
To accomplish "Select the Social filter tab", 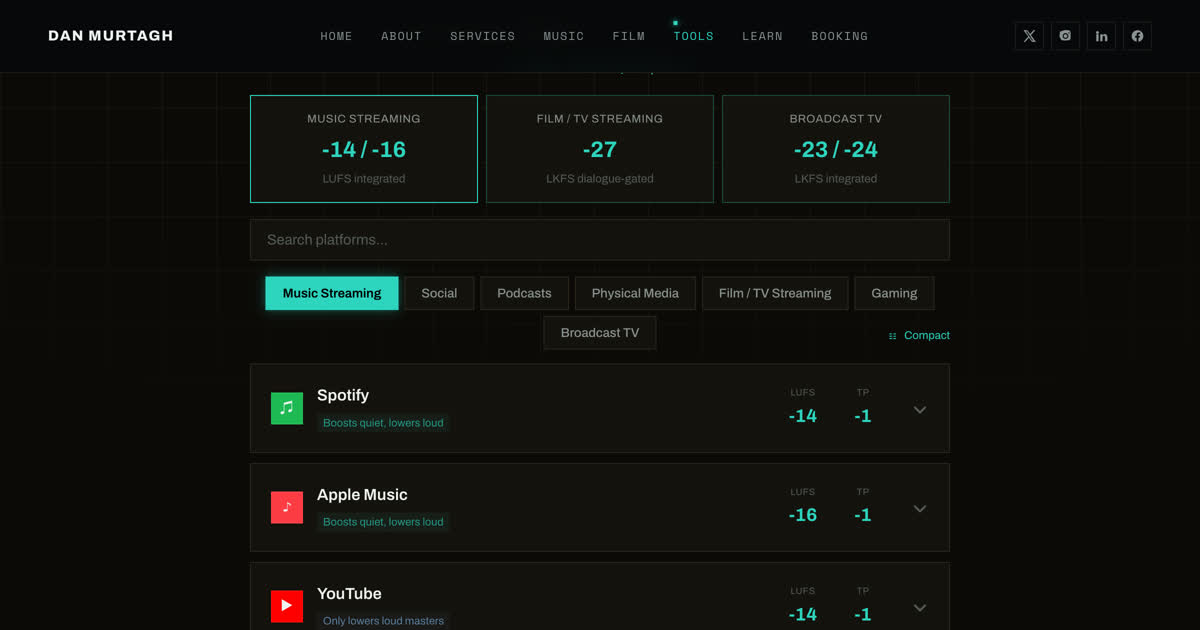I will 439,293.
